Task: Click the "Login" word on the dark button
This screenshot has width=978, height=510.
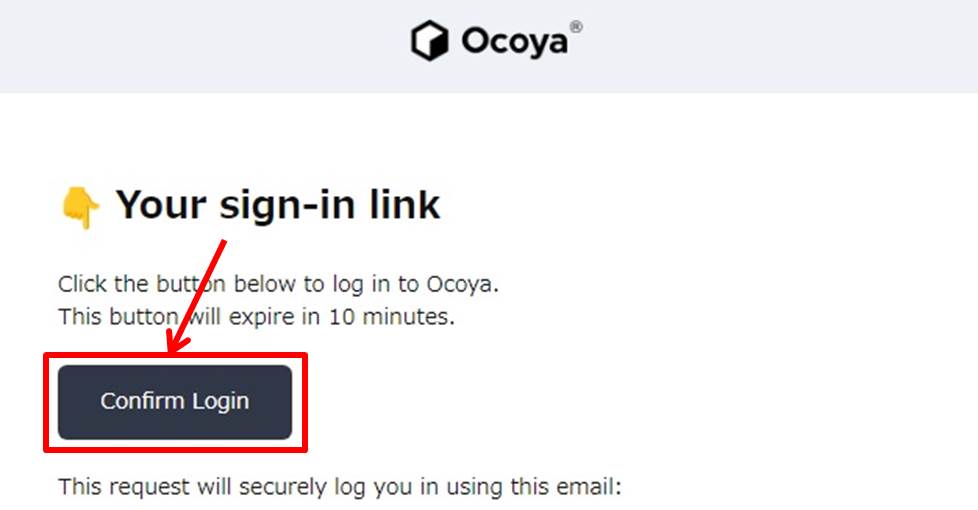Action: tap(220, 402)
